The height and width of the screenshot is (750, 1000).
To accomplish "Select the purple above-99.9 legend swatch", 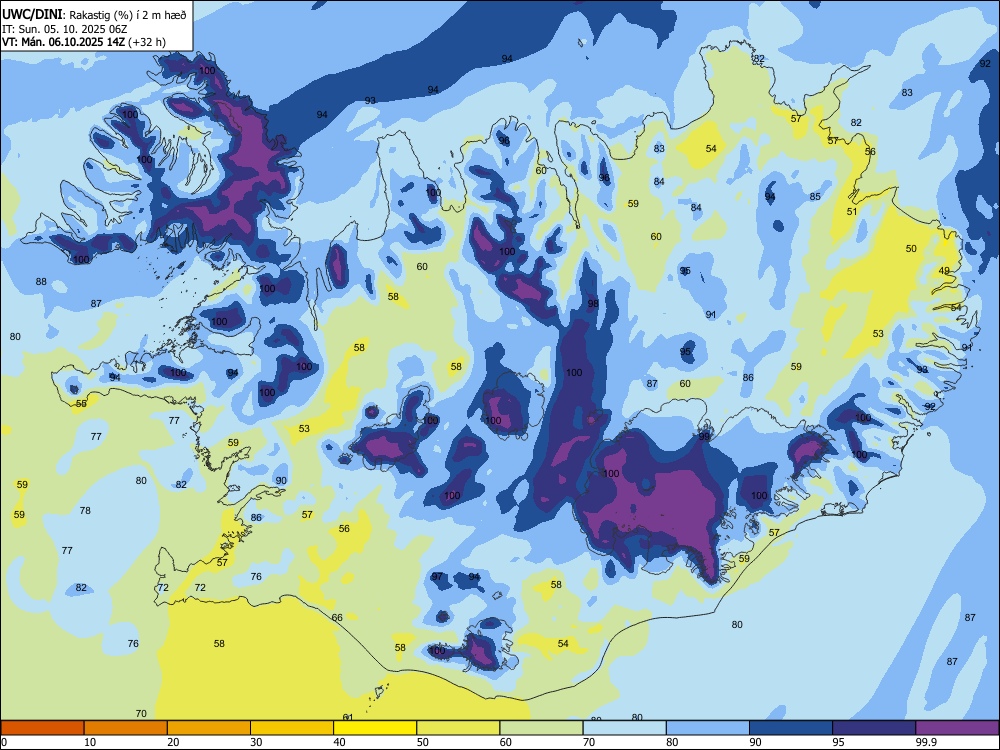I will point(957,728).
